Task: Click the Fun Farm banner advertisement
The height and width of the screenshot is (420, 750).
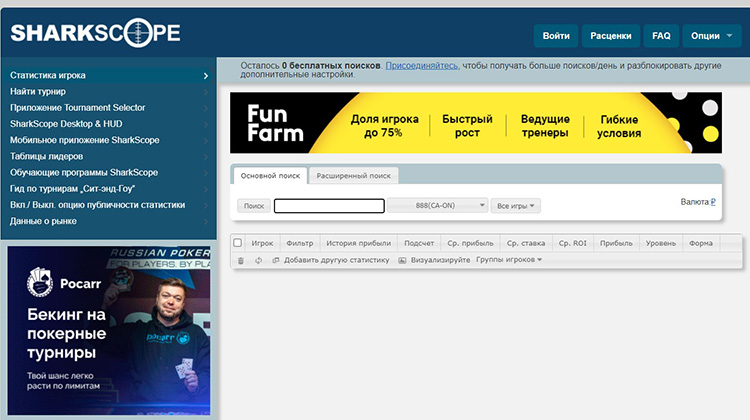Action: (x=476, y=123)
